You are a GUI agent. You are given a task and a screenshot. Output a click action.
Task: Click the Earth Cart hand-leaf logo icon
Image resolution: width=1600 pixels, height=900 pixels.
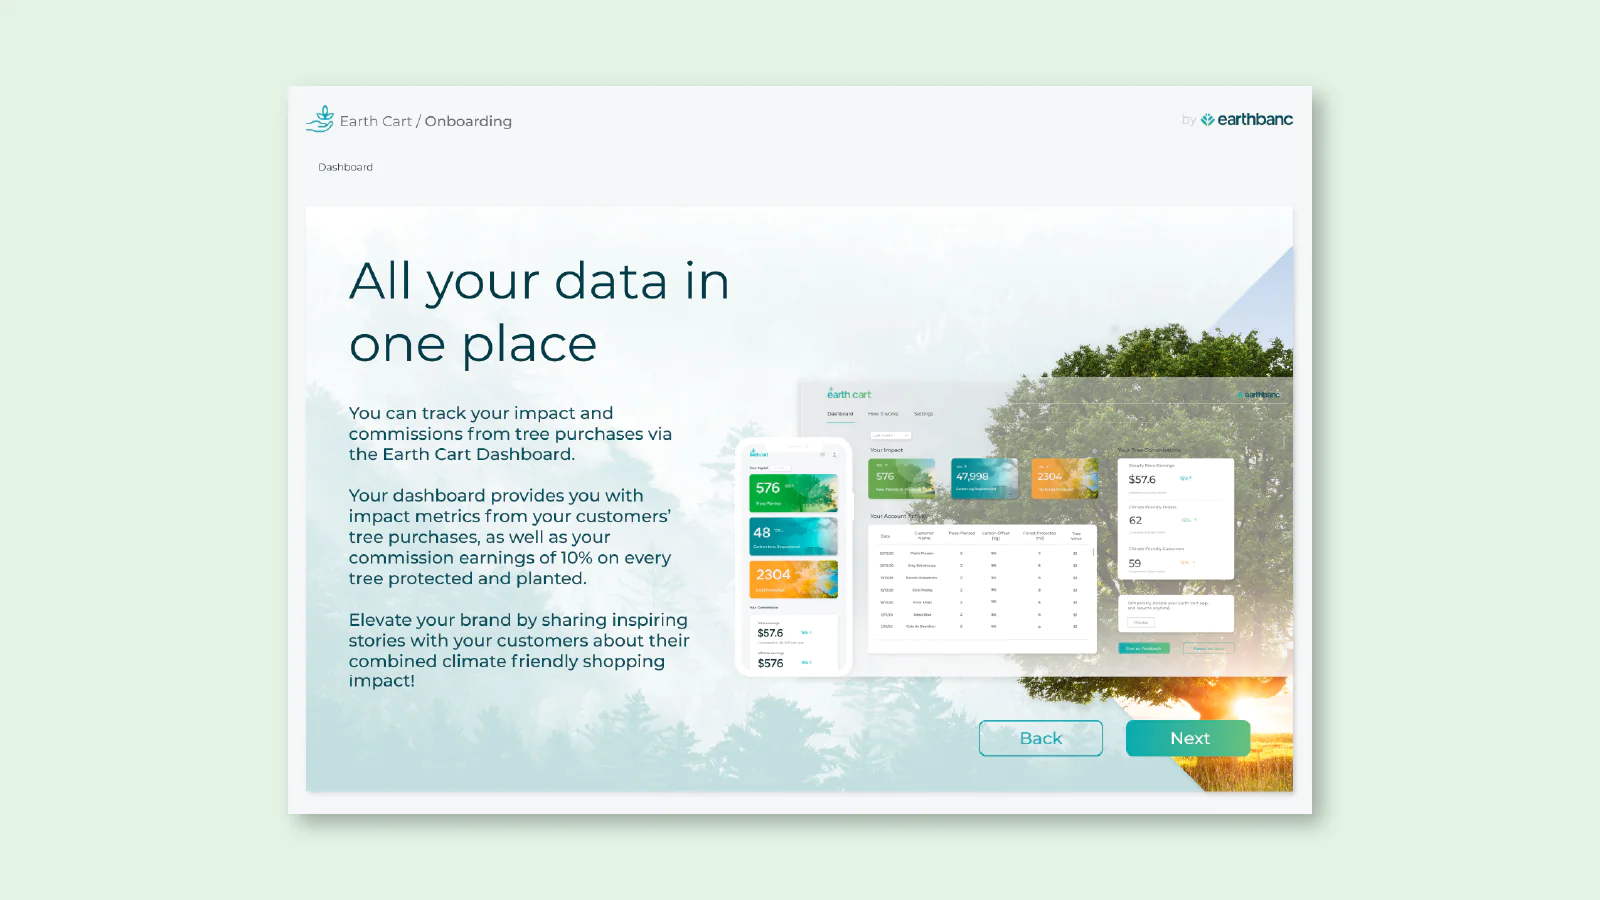[x=320, y=119]
